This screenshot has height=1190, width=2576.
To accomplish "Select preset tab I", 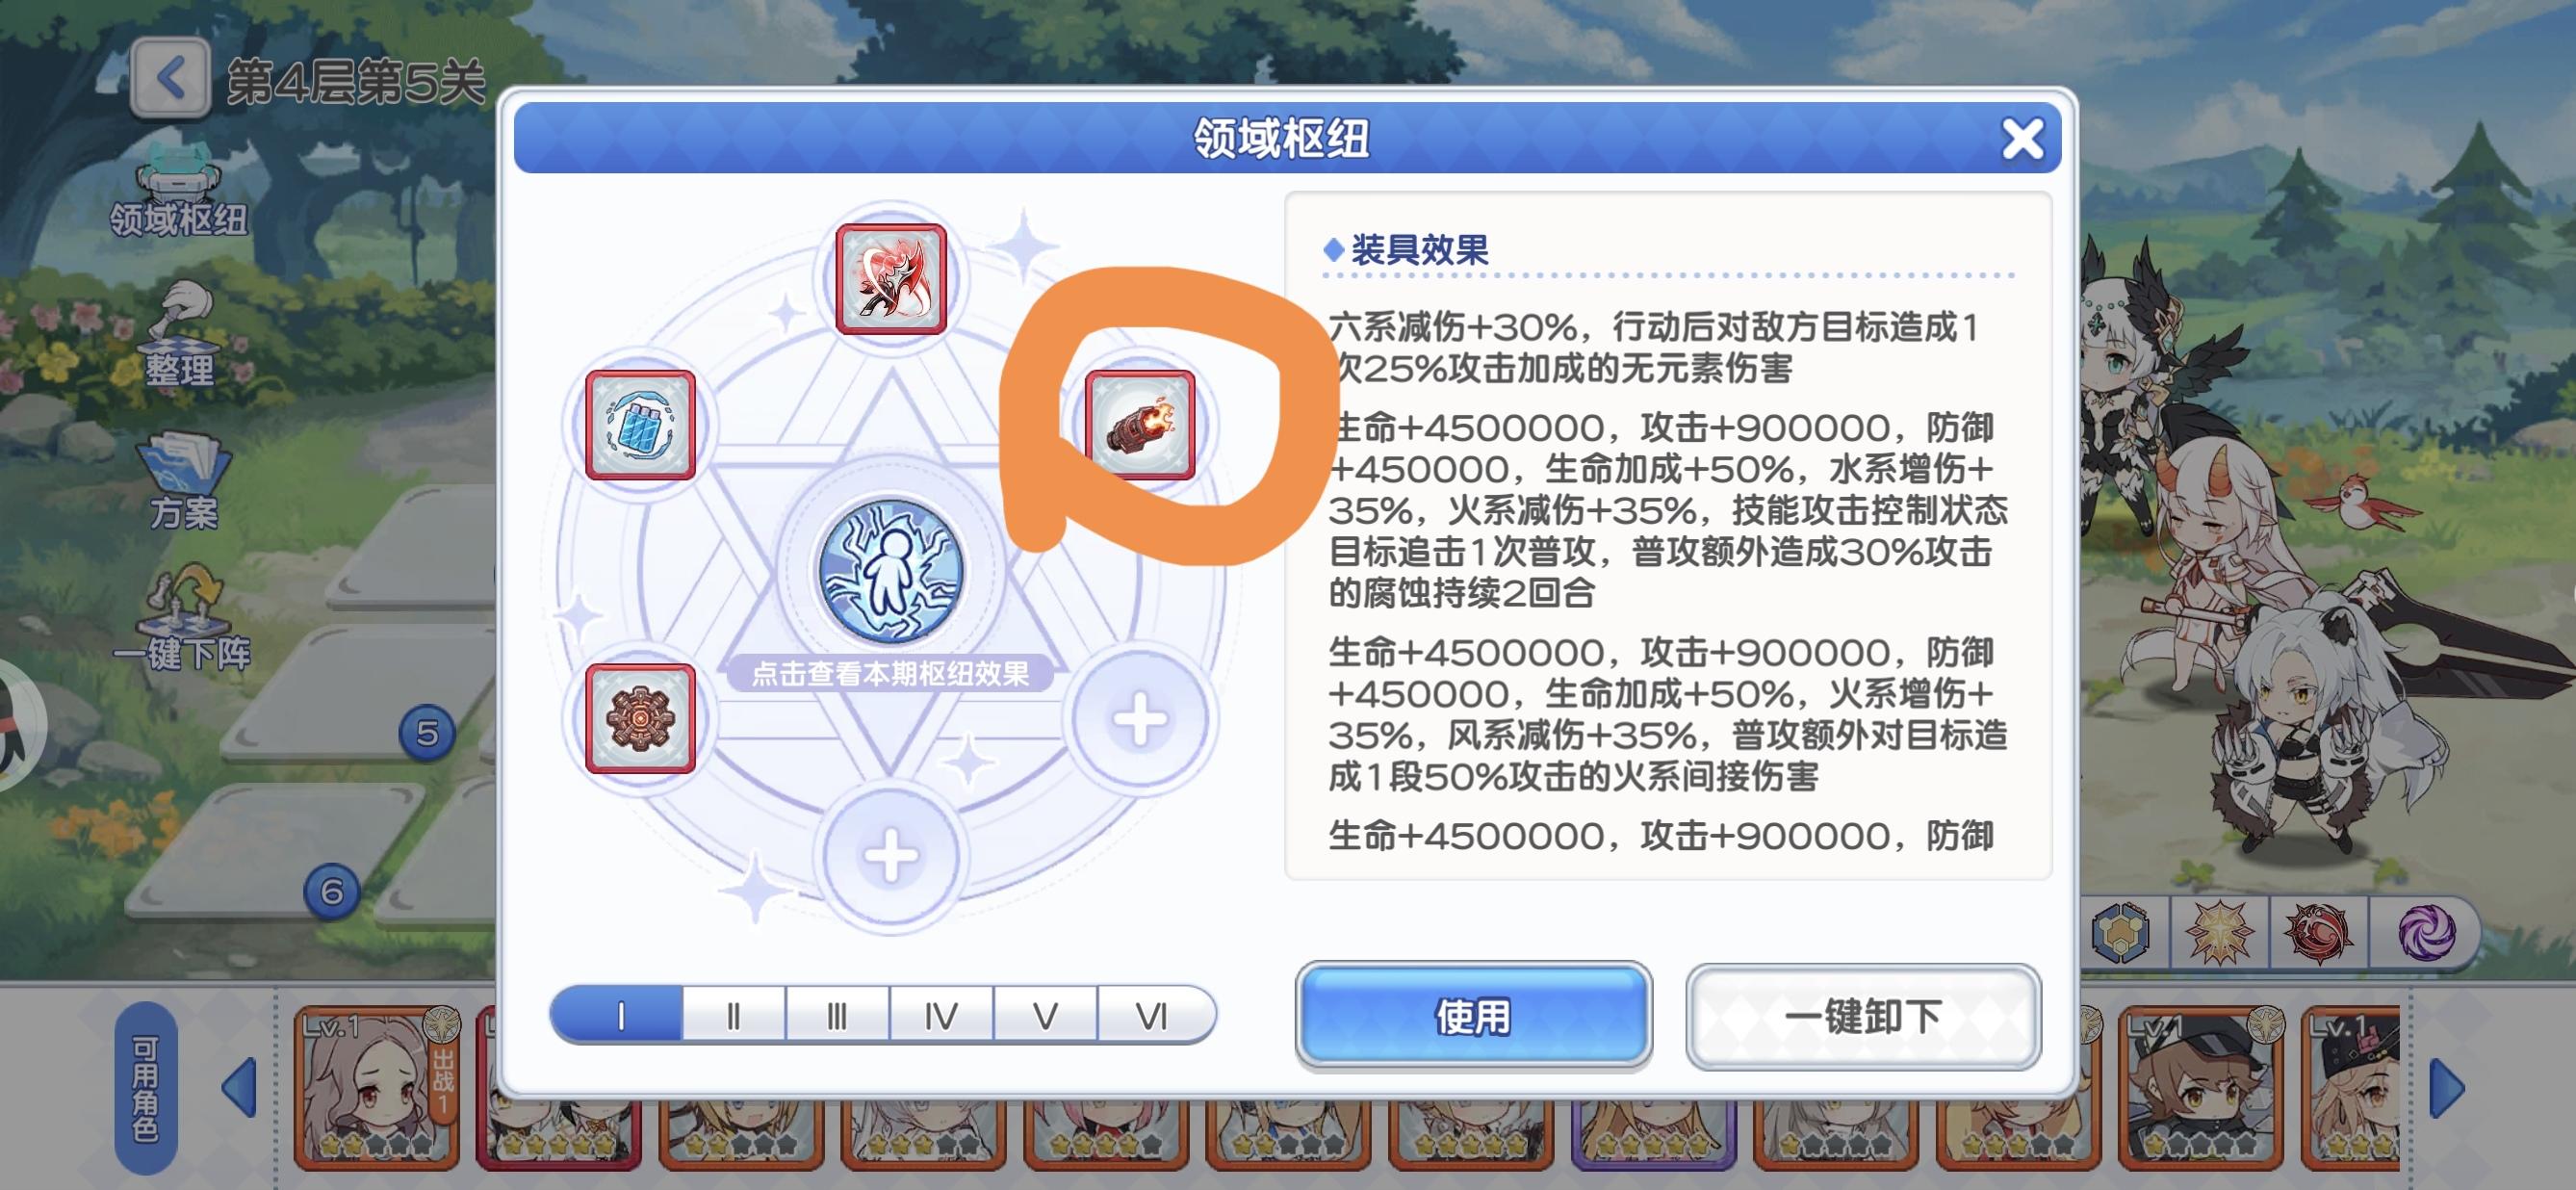I will [x=618, y=1016].
